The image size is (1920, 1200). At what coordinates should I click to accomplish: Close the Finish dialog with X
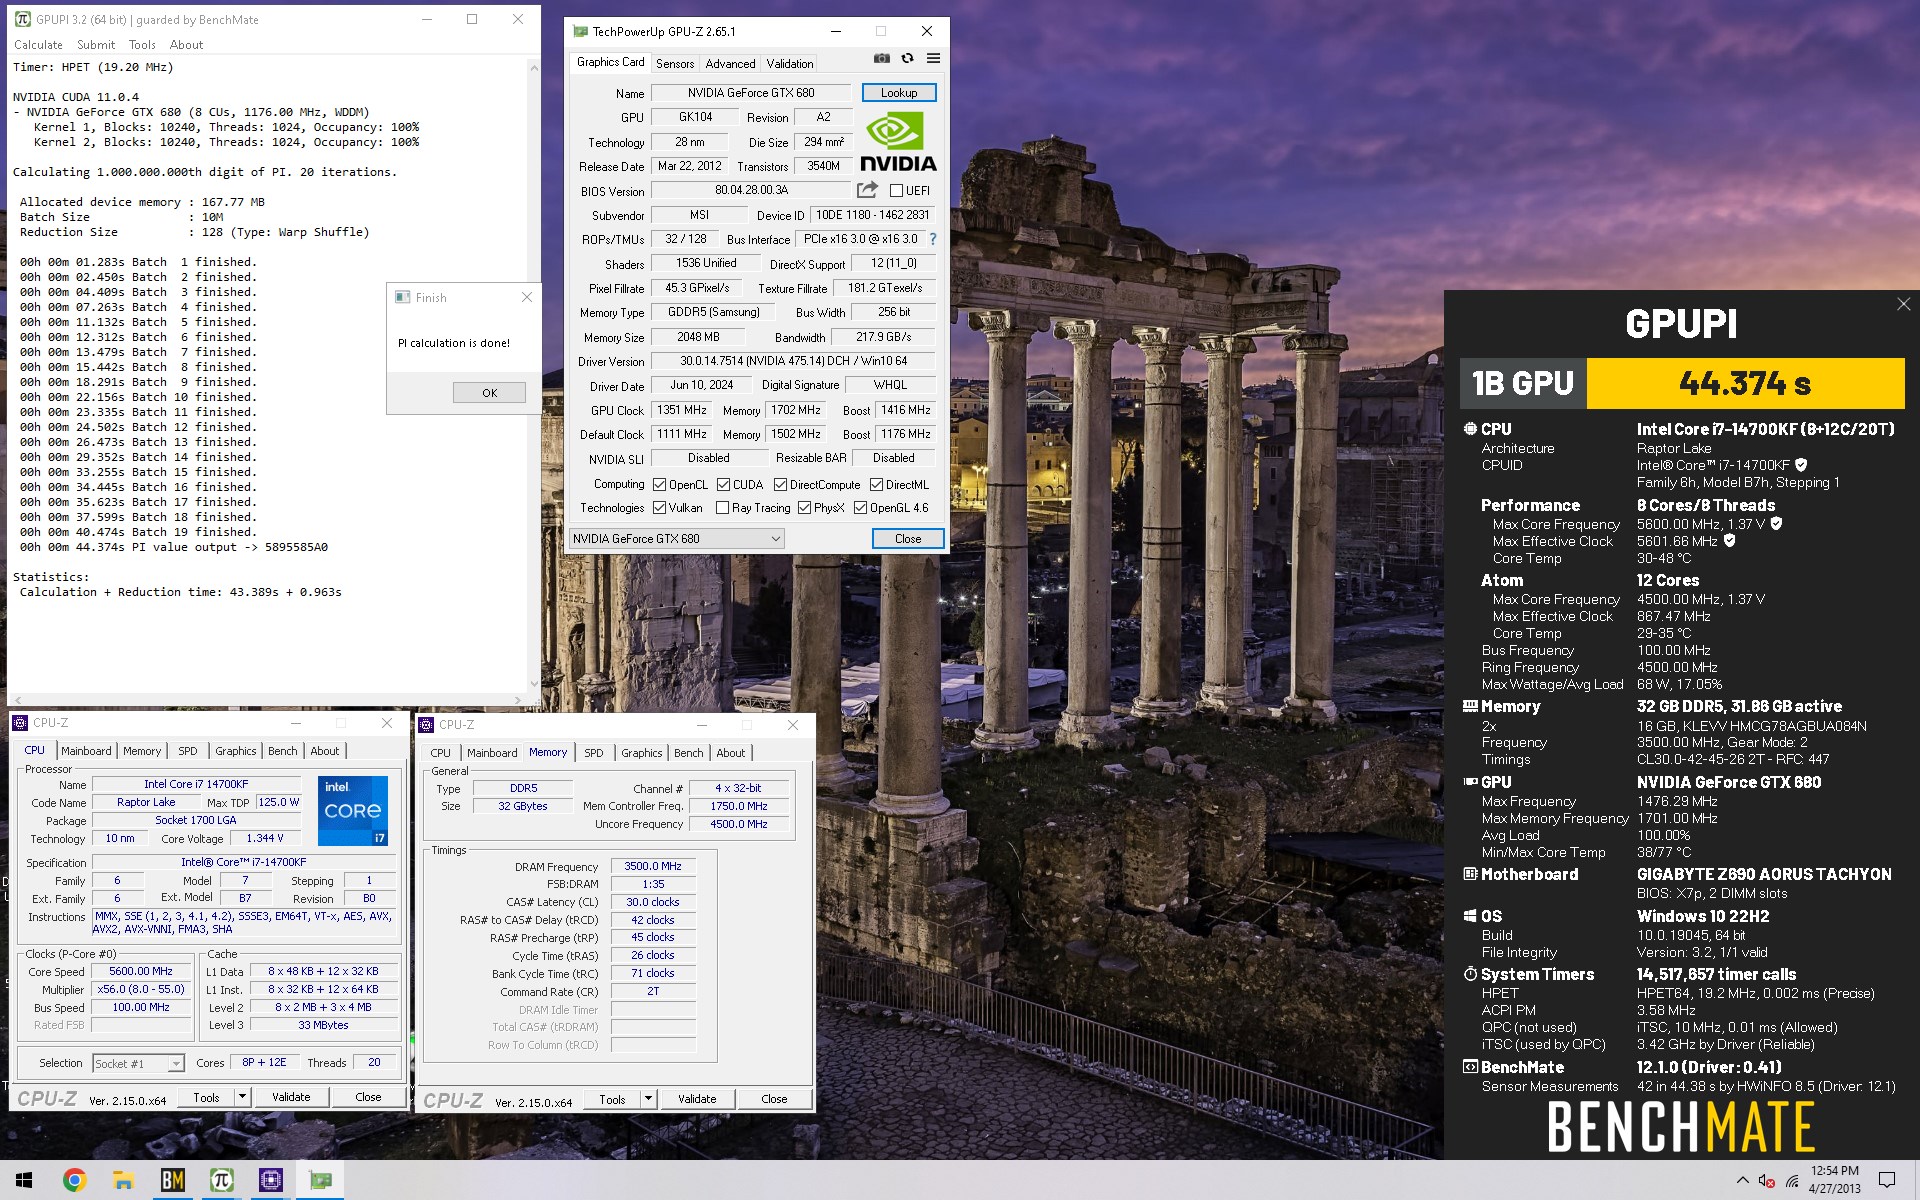point(527,297)
